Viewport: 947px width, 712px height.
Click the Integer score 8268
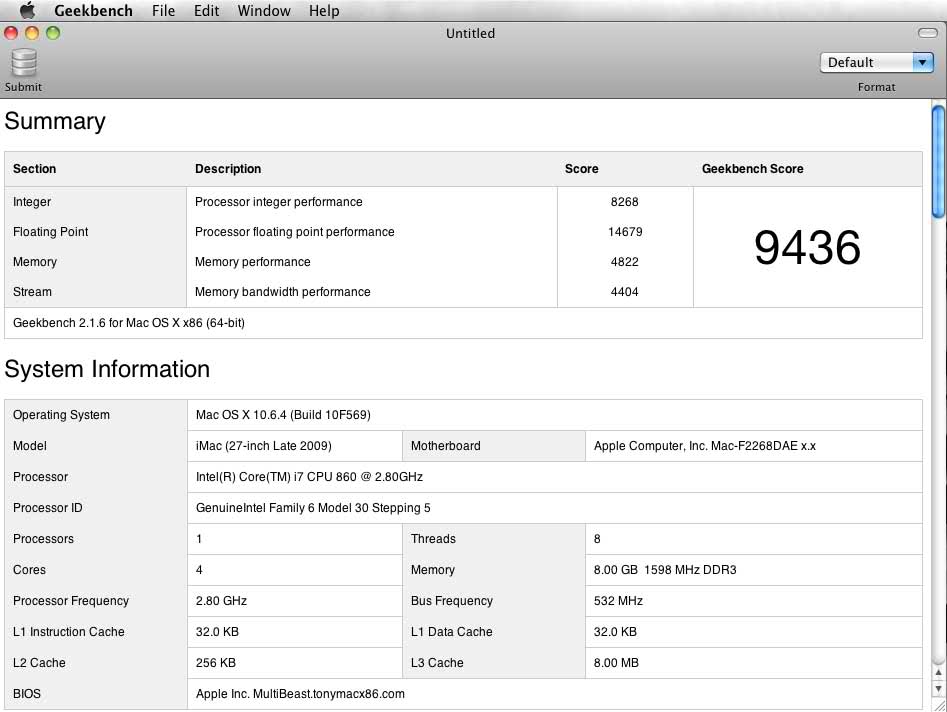click(624, 202)
